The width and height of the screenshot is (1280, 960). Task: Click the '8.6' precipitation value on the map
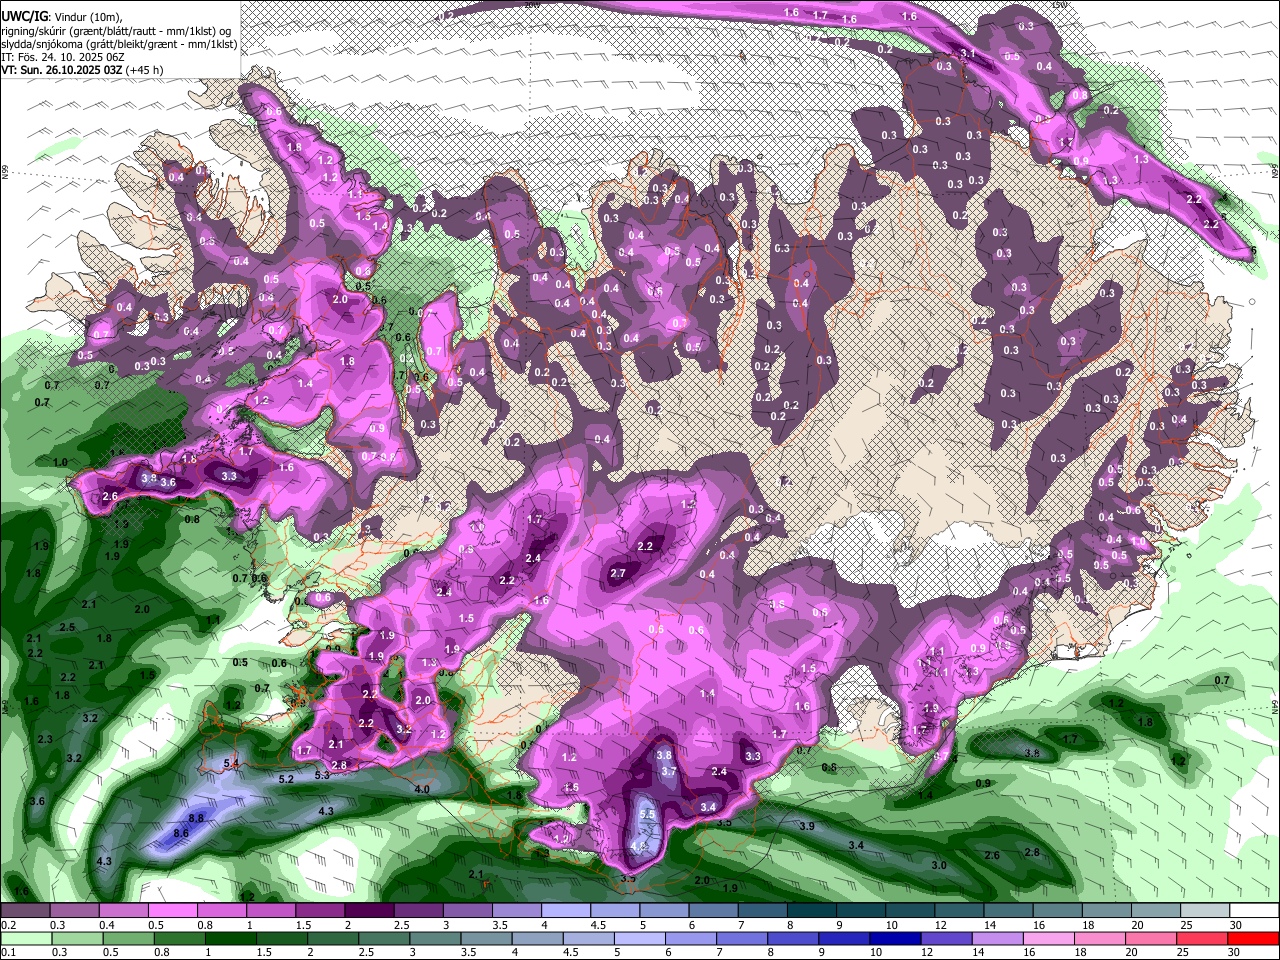pyautogui.click(x=181, y=833)
